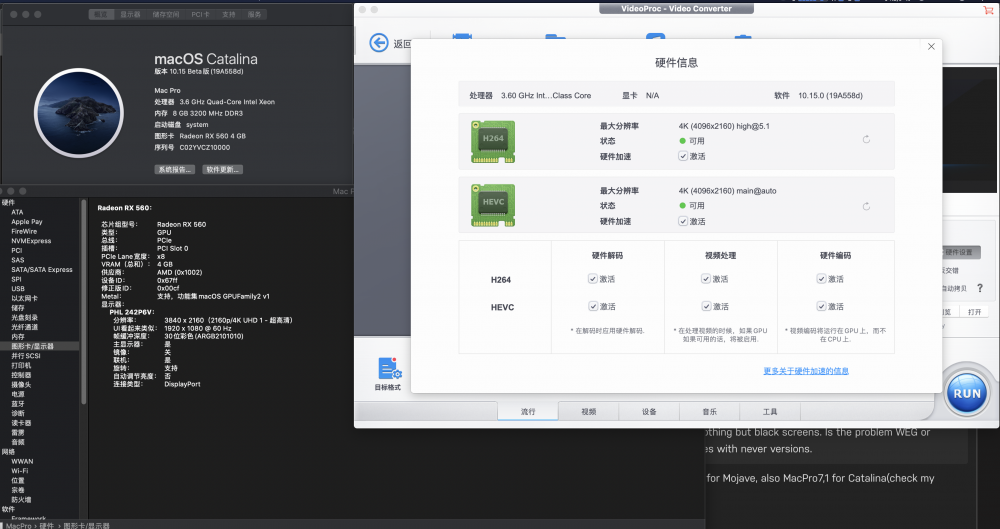Toggle H264 hardware acceleration checkbox
Screen dimensions: 1000x529
683,156
